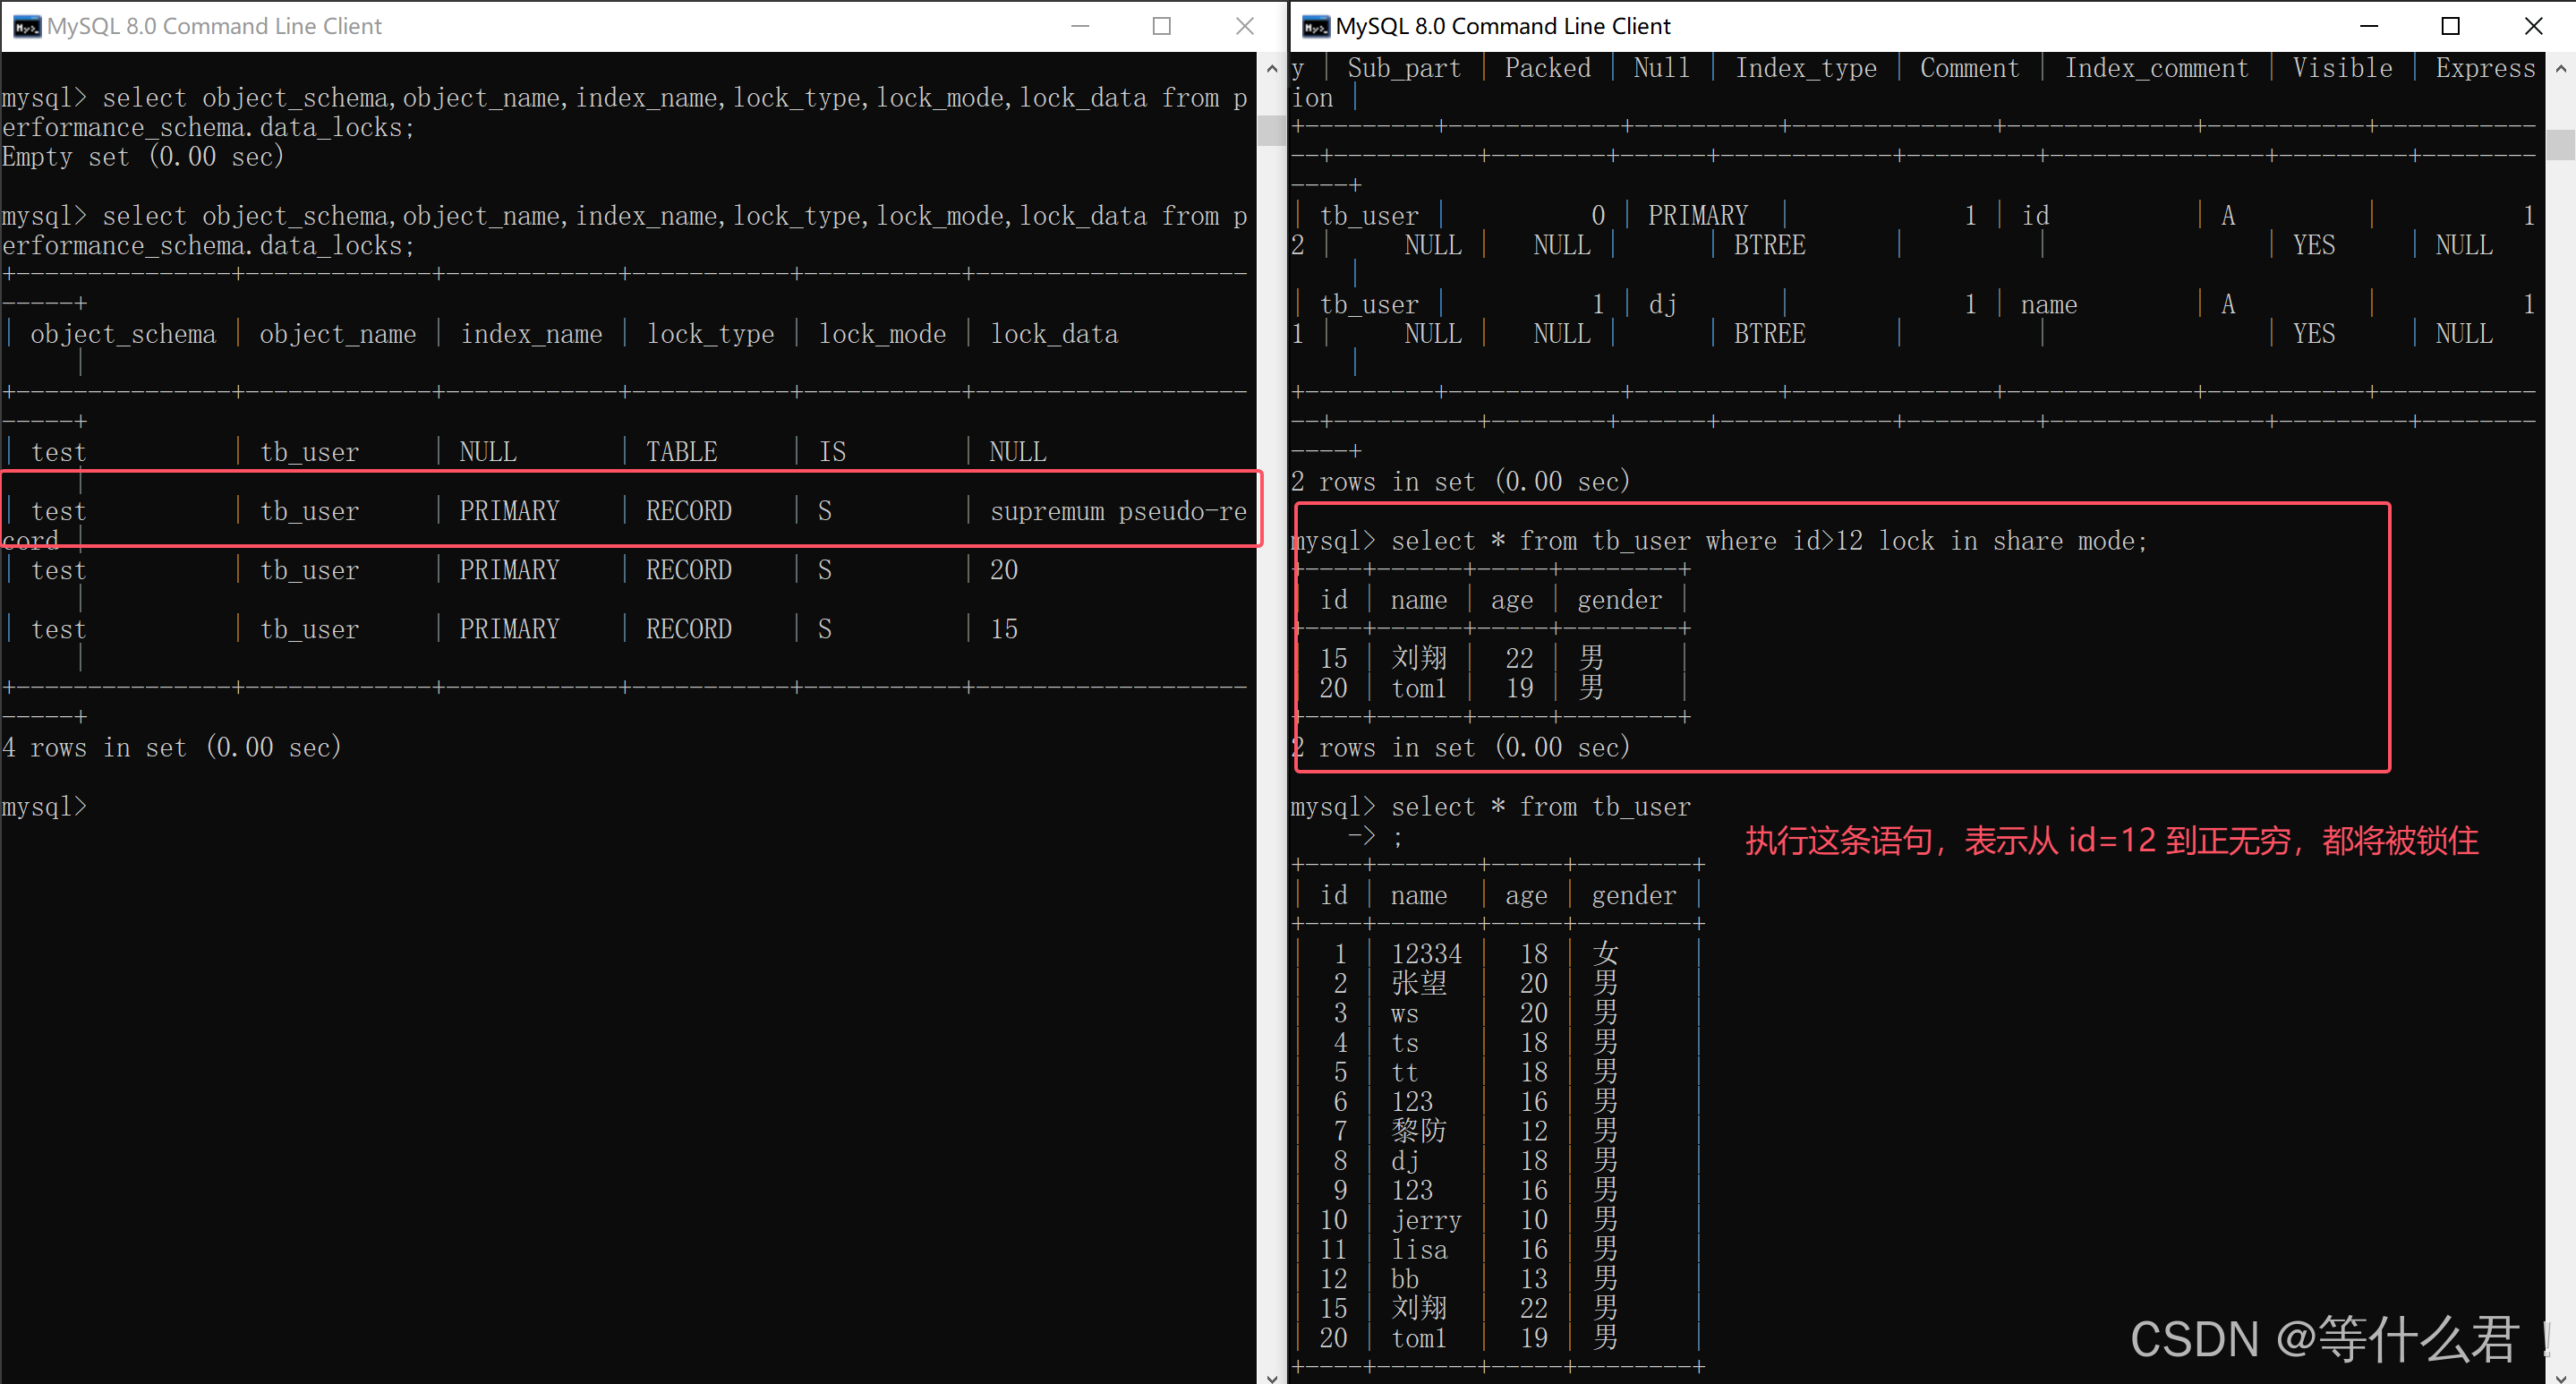Click right window MySQL app icon

point(1316,26)
